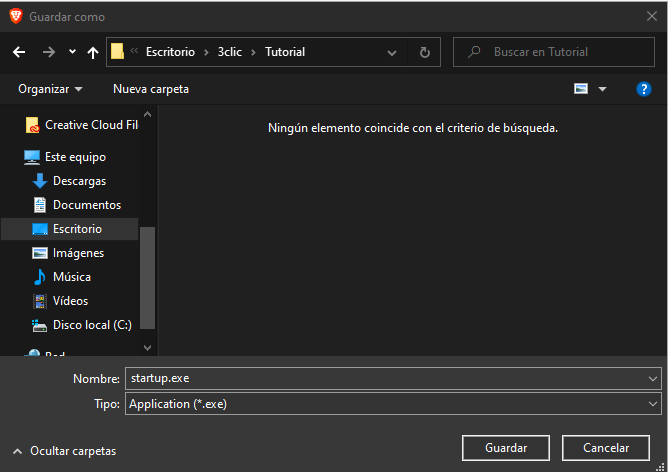
Task: Select Disco local (C:) drive
Action: click(x=91, y=325)
